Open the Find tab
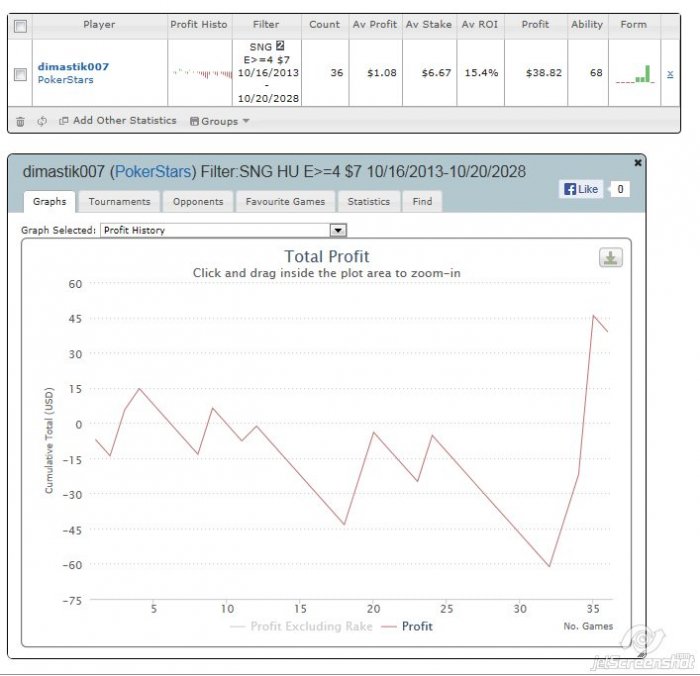 point(422,201)
